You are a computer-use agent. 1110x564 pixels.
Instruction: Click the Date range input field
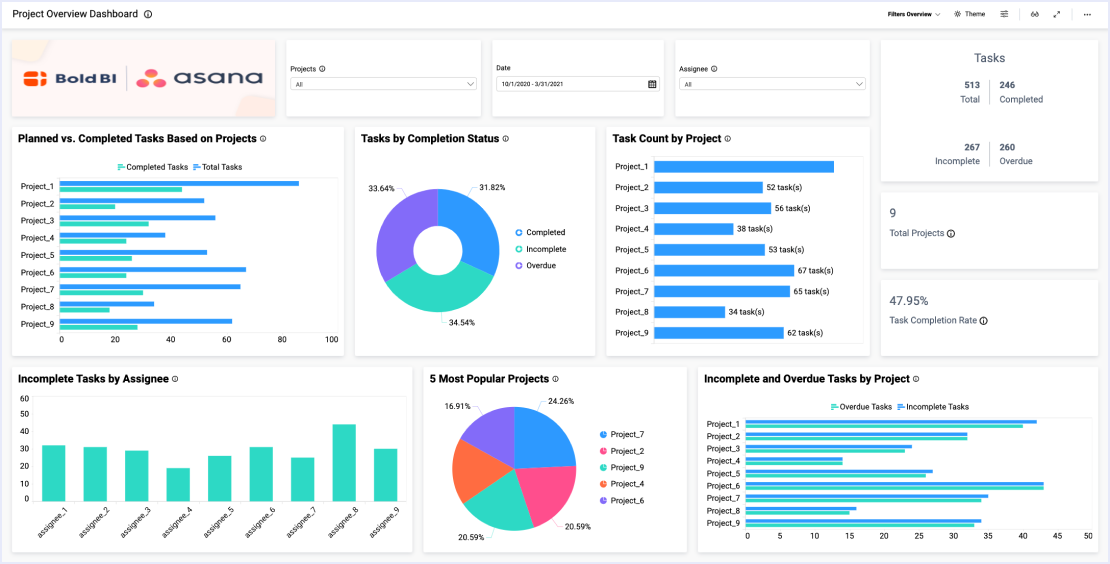point(570,84)
